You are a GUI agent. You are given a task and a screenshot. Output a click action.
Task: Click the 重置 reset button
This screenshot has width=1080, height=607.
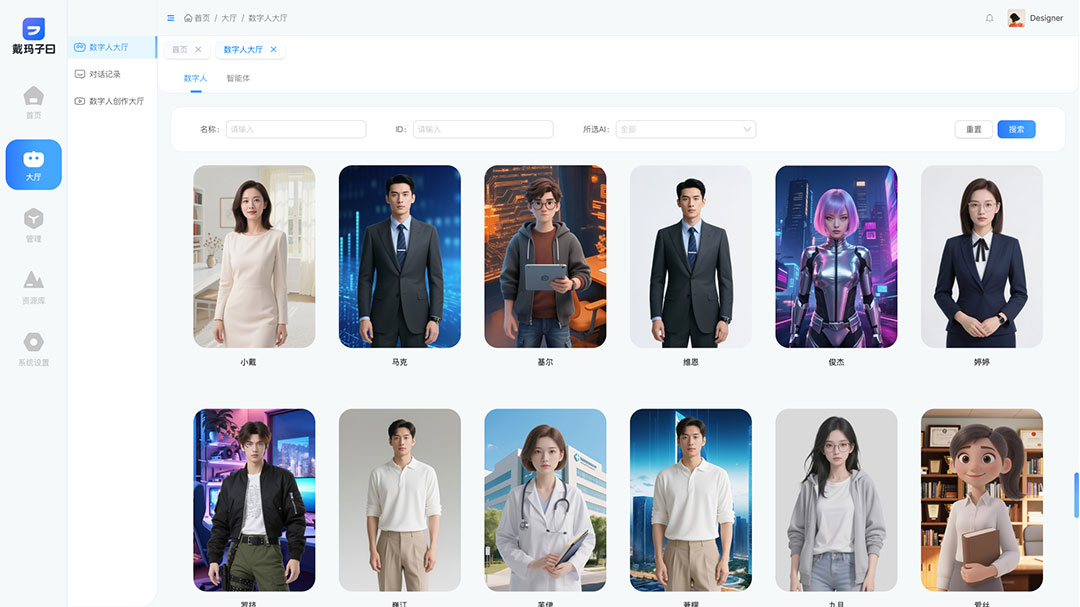click(x=973, y=129)
